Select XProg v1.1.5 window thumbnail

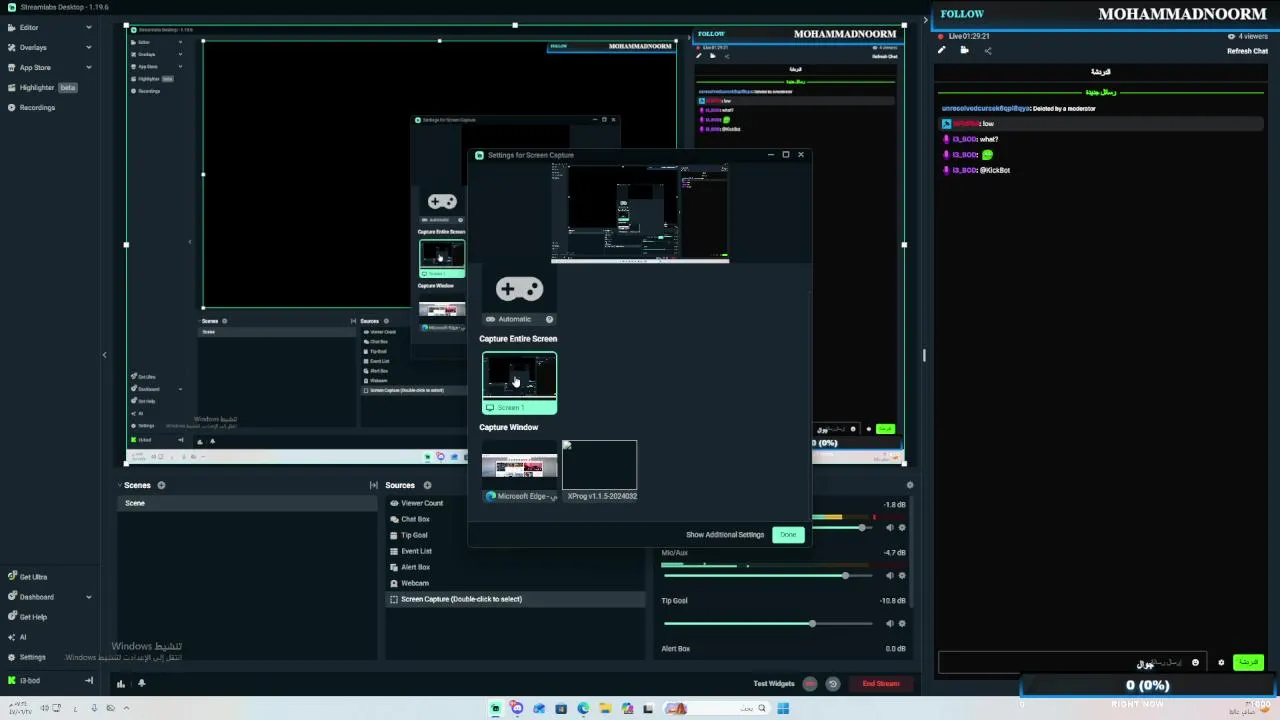(600, 471)
